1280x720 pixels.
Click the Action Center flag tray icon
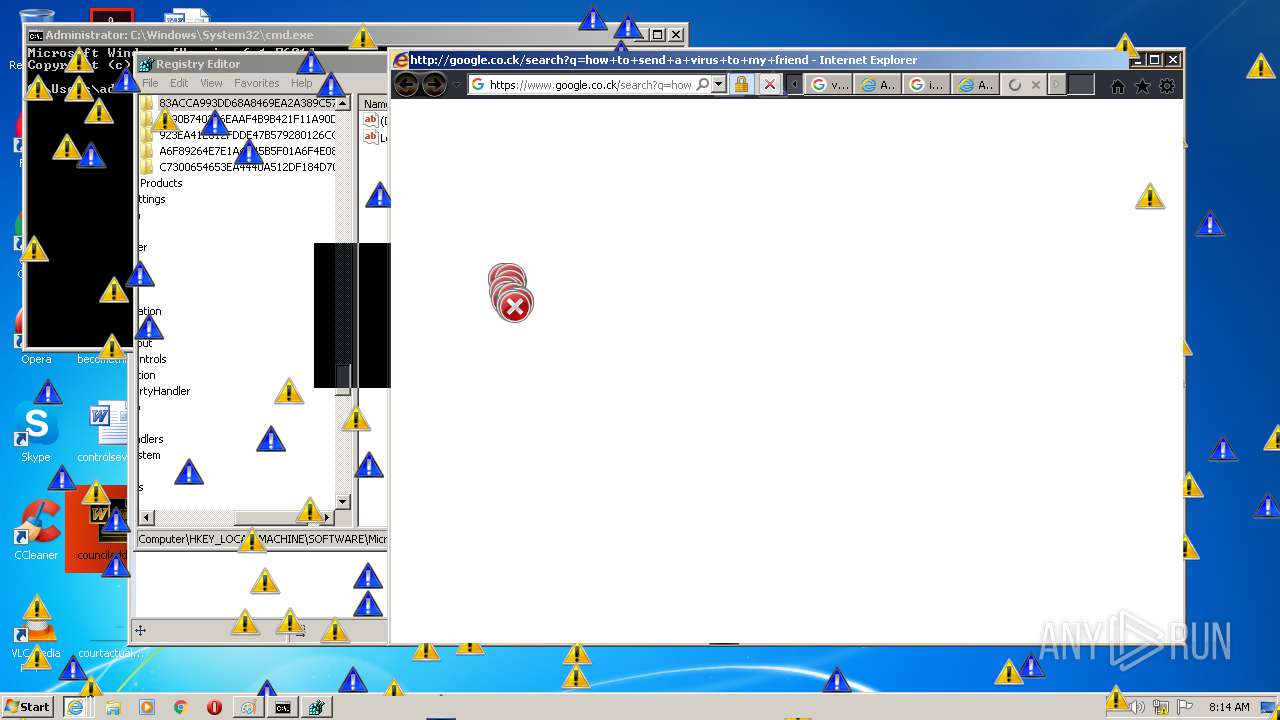pos(1185,707)
